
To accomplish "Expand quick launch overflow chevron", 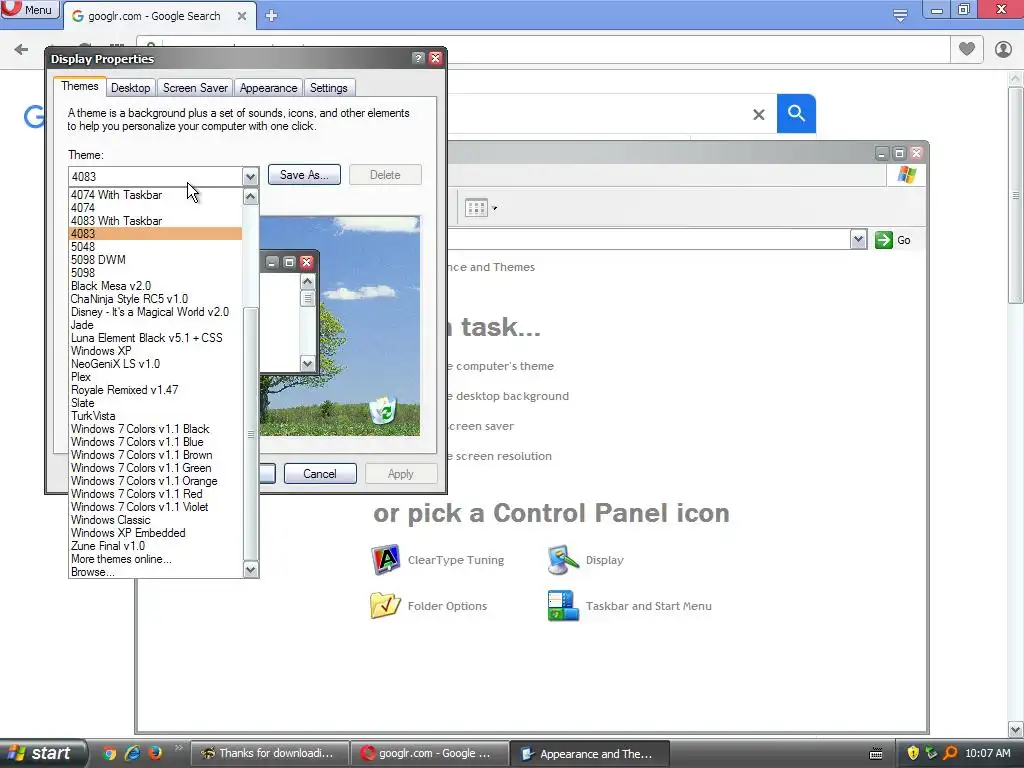I will 178,748.
